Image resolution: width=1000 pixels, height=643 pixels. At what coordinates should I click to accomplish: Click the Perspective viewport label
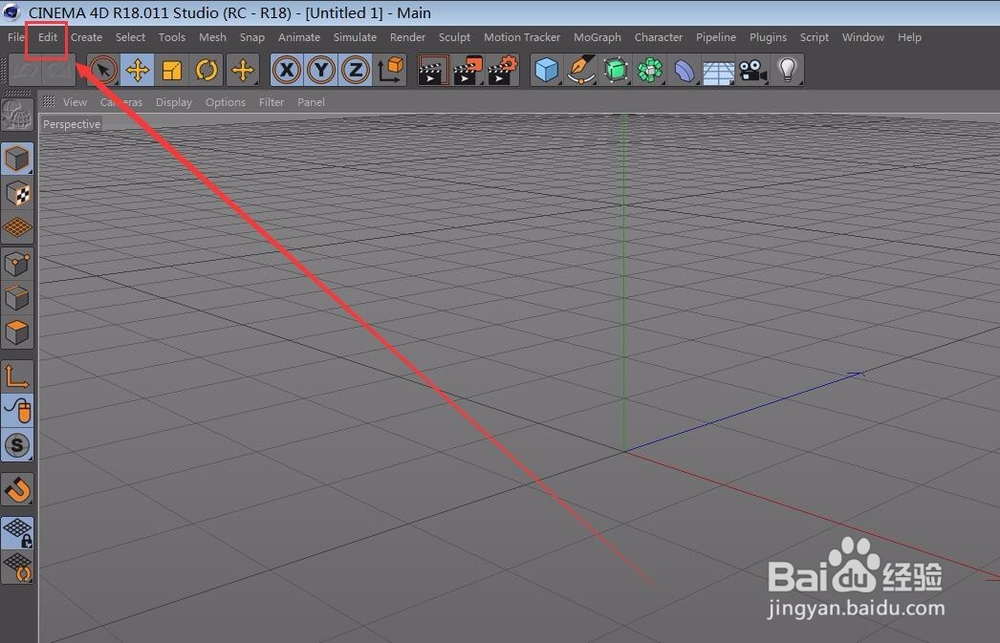point(71,124)
